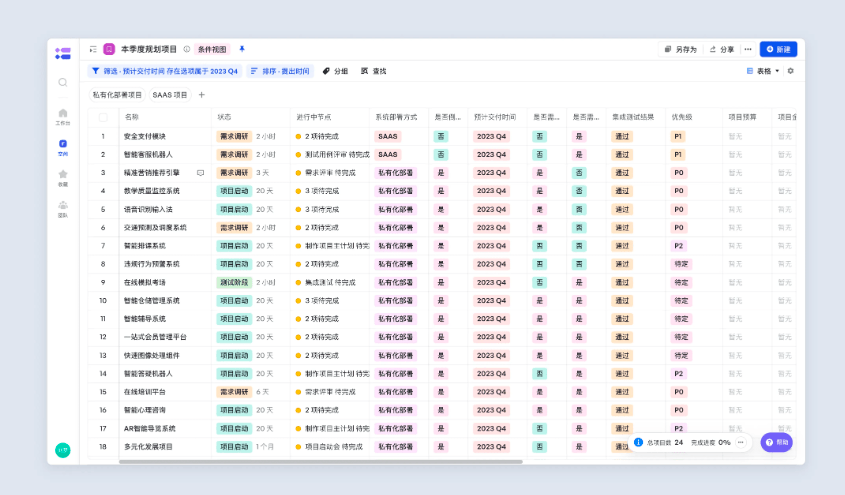Screen dimensions: 845x495
Task: Click the 分组 group tag button
Action: coord(335,71)
